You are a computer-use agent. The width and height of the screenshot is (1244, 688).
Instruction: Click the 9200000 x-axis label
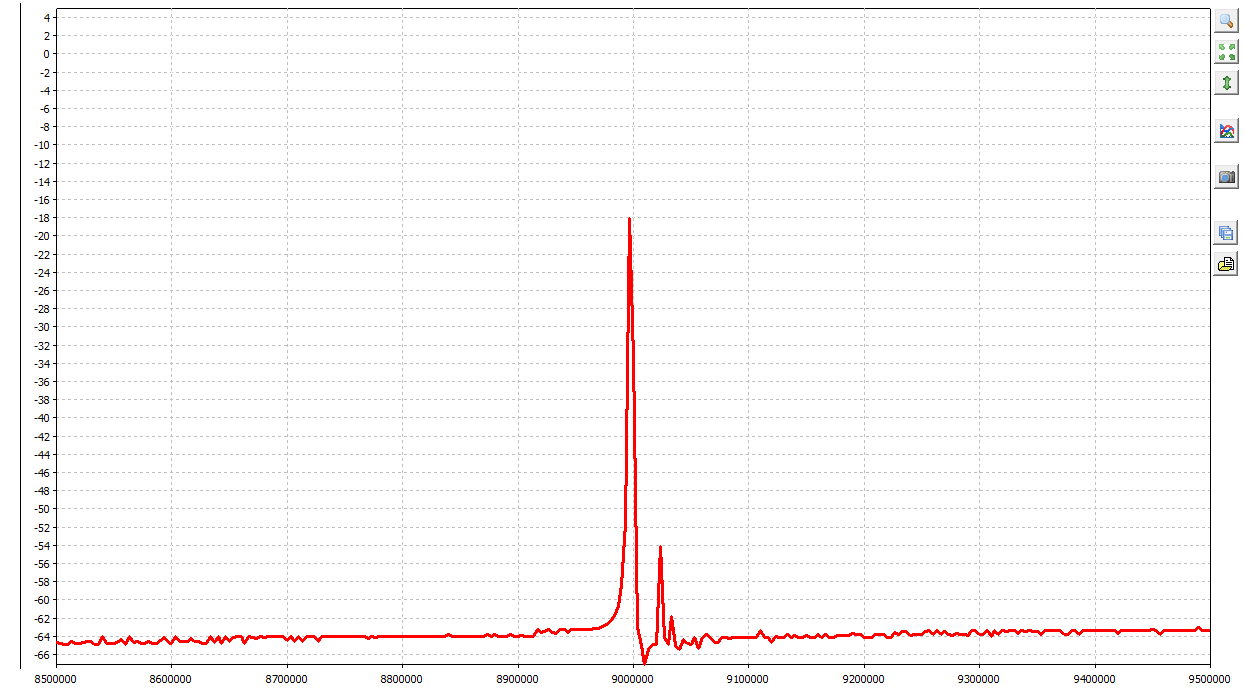864,678
